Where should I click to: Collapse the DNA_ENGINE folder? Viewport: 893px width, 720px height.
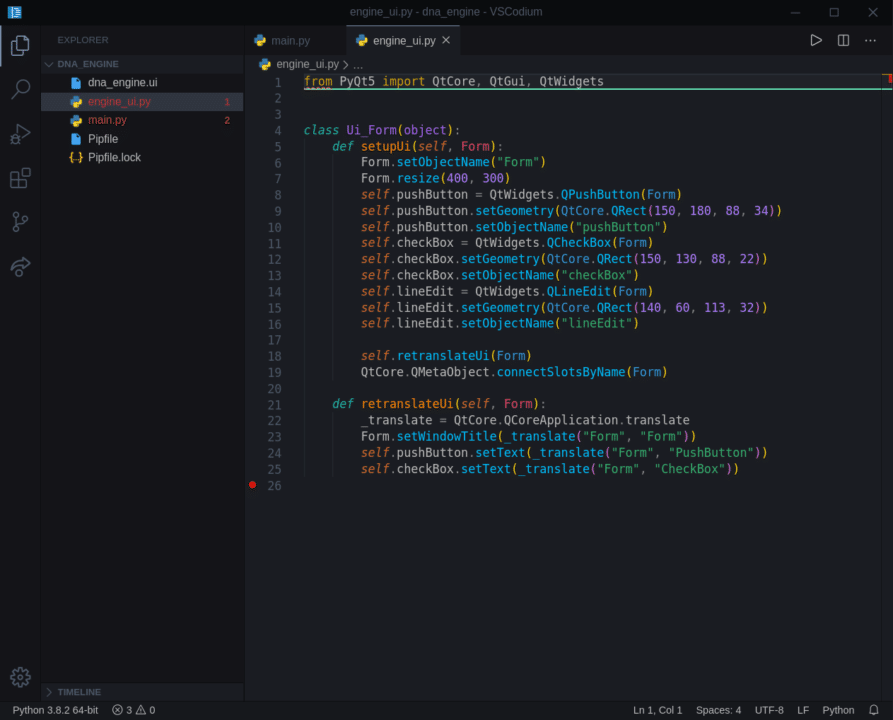click(x=48, y=63)
